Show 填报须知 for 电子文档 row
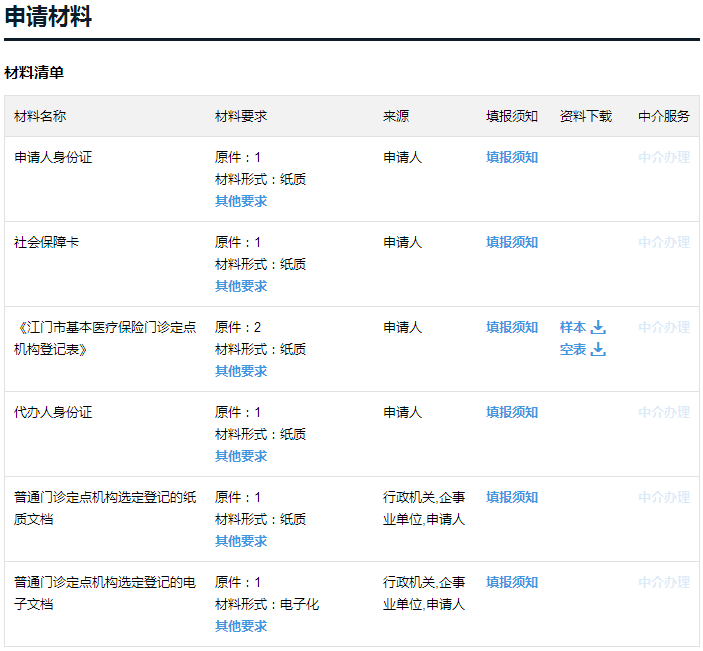Screen dimensions: 703x651 [512, 582]
